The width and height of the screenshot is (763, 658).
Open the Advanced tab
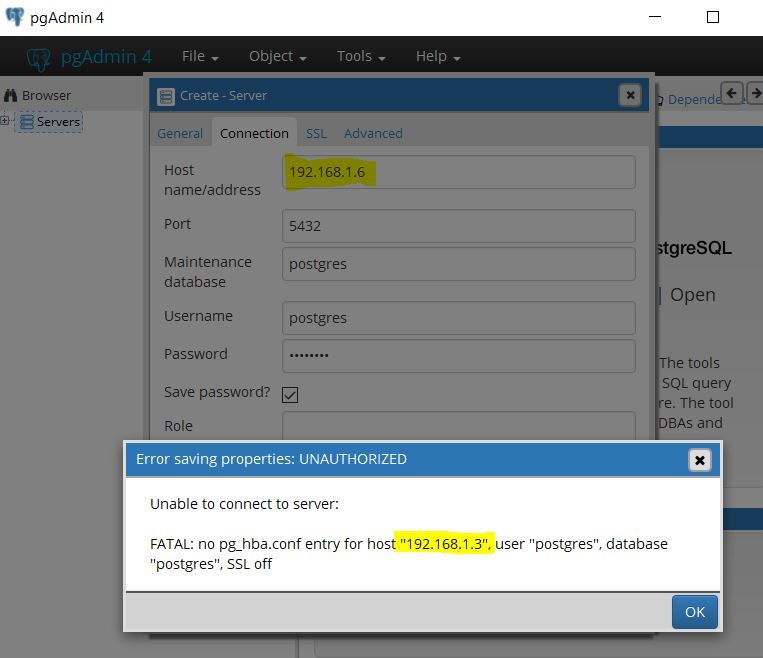coord(373,133)
